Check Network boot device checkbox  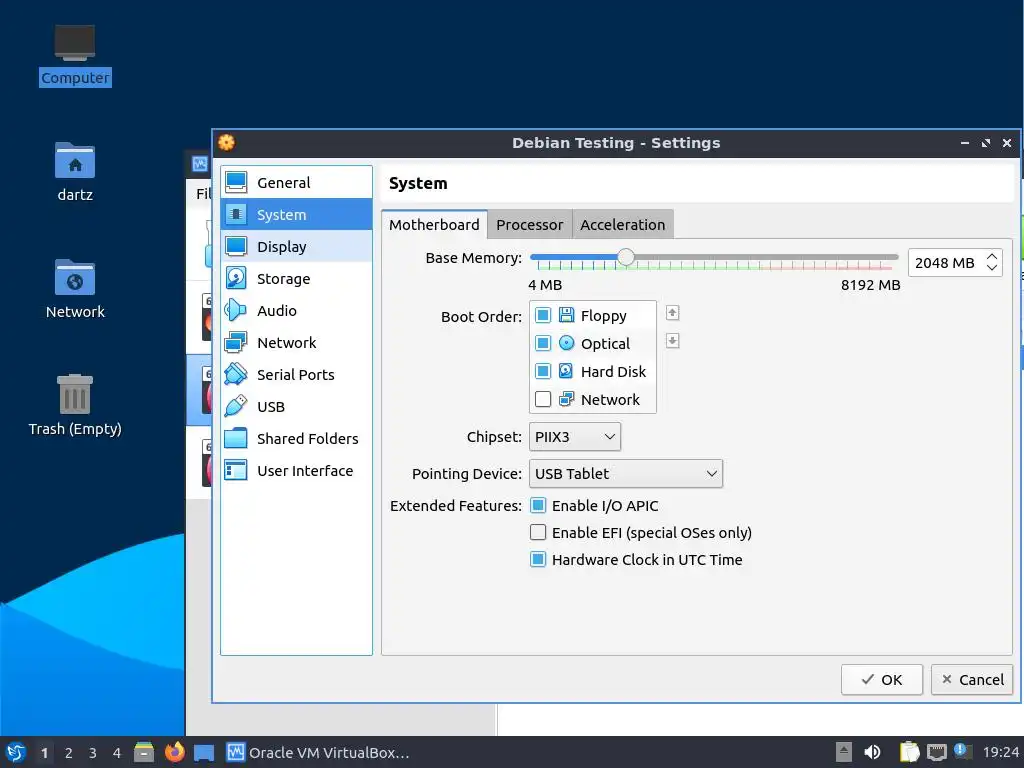point(543,399)
